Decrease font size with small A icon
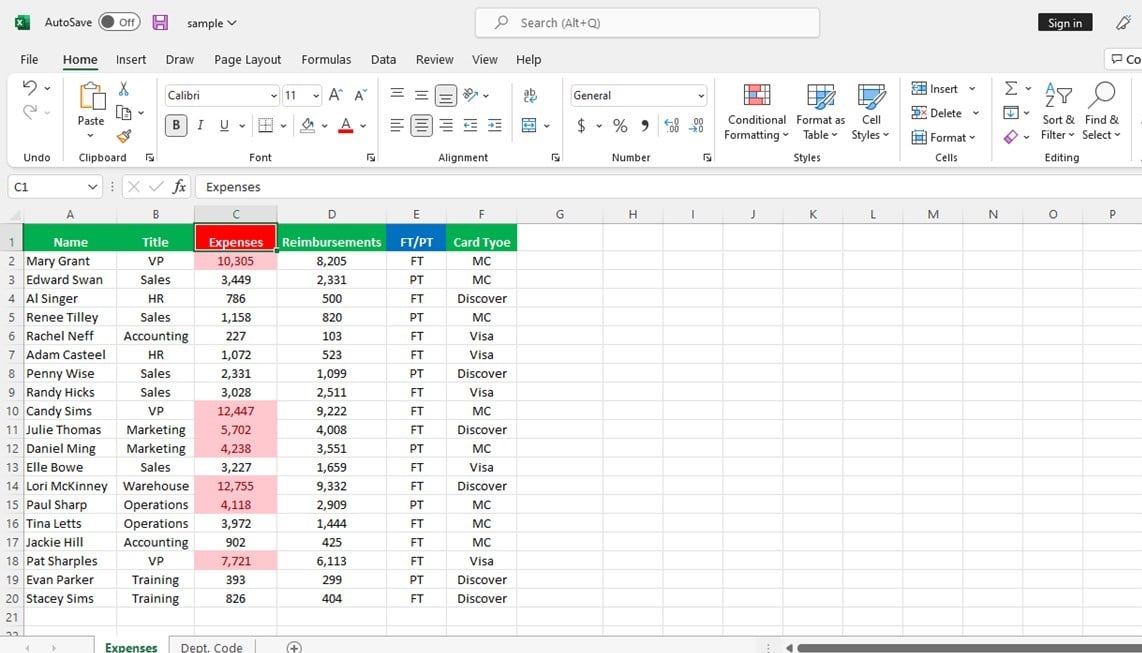 click(361, 95)
